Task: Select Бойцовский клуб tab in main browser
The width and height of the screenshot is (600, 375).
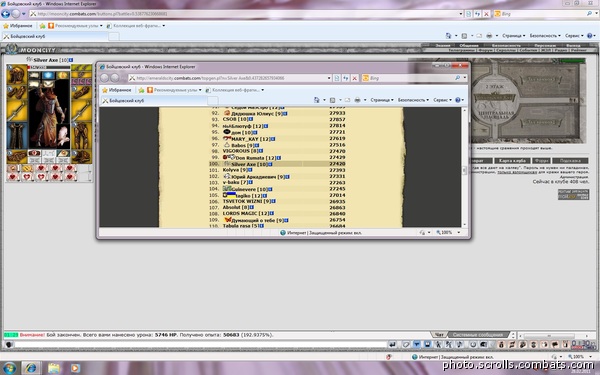Action: pyautogui.click(x=55, y=36)
